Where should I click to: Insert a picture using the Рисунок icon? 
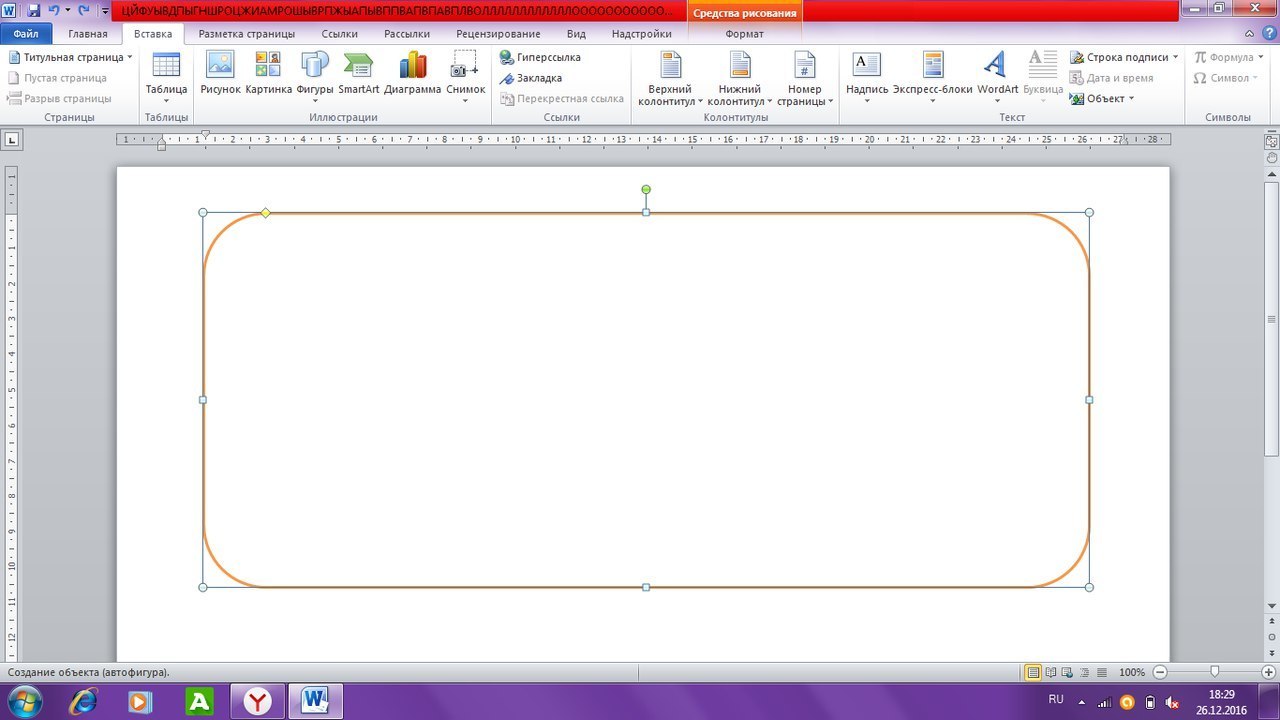(220, 72)
